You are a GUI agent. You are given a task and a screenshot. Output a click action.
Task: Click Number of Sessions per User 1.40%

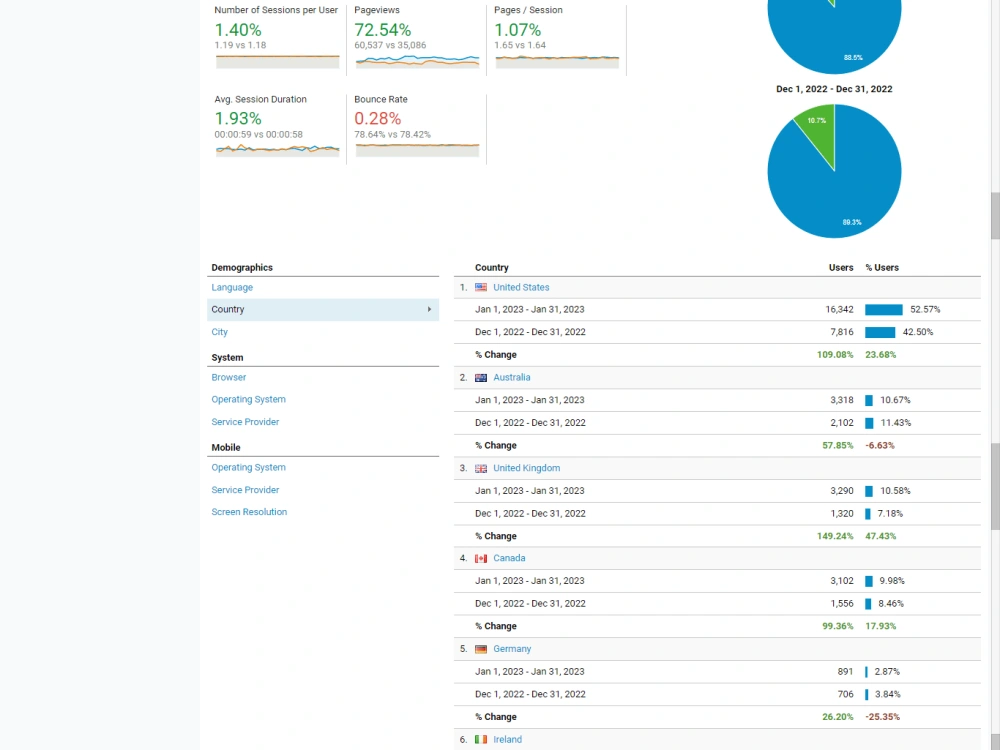(238, 30)
